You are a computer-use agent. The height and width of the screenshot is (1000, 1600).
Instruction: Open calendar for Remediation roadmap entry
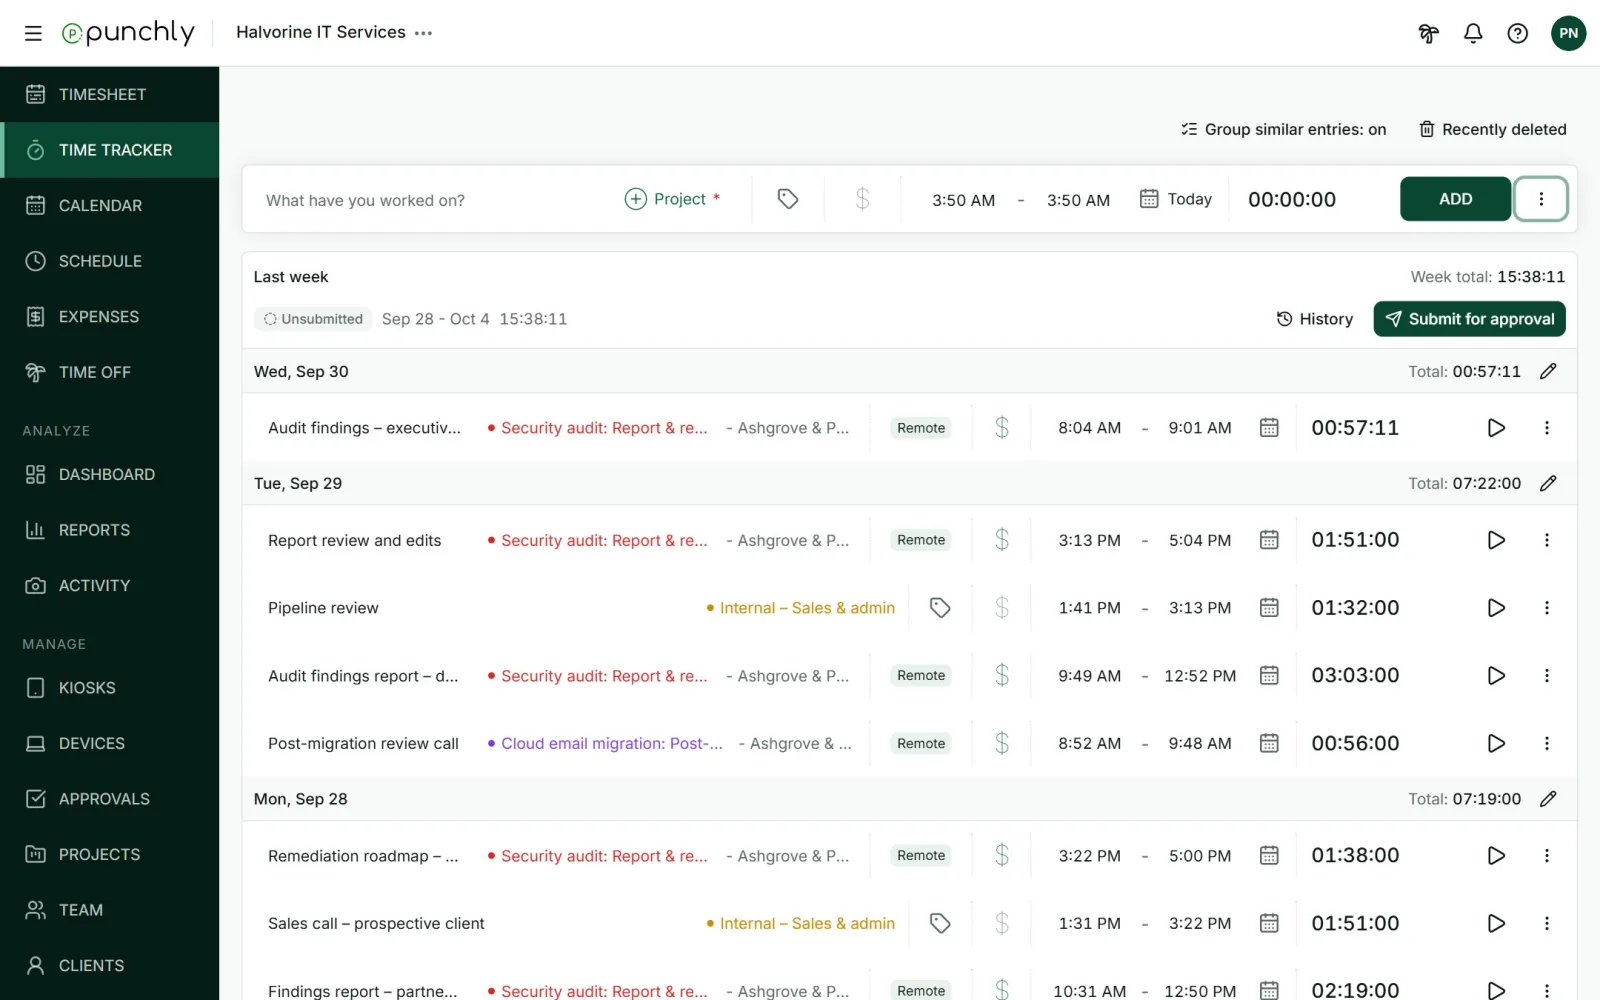coord(1269,856)
